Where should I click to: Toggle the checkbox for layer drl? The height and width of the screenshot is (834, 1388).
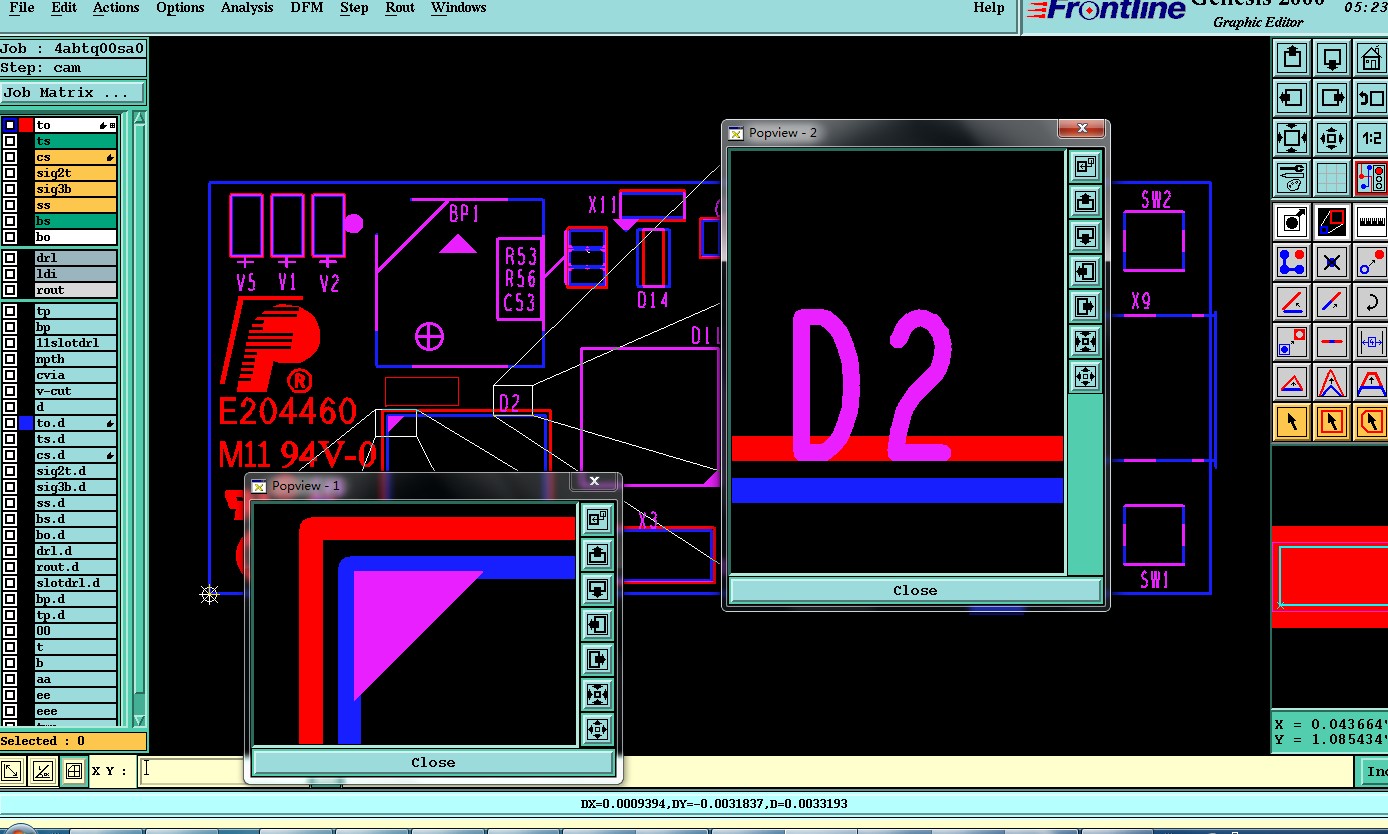tap(10, 258)
